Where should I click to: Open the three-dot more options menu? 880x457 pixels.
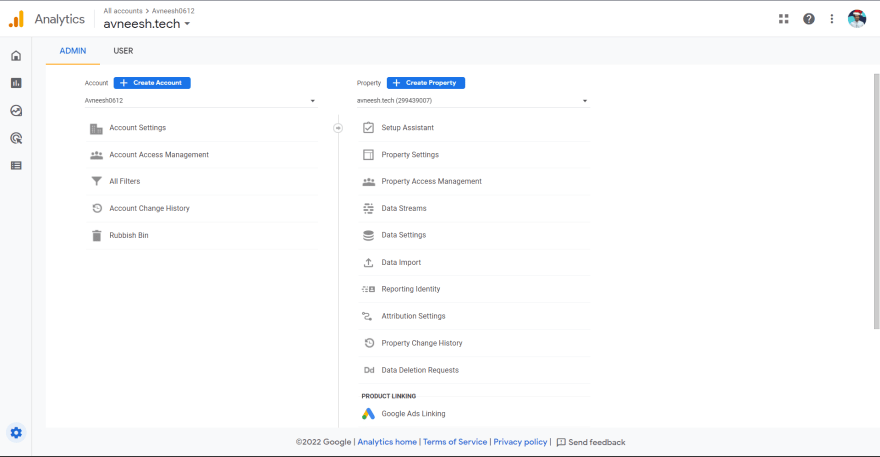[832, 19]
